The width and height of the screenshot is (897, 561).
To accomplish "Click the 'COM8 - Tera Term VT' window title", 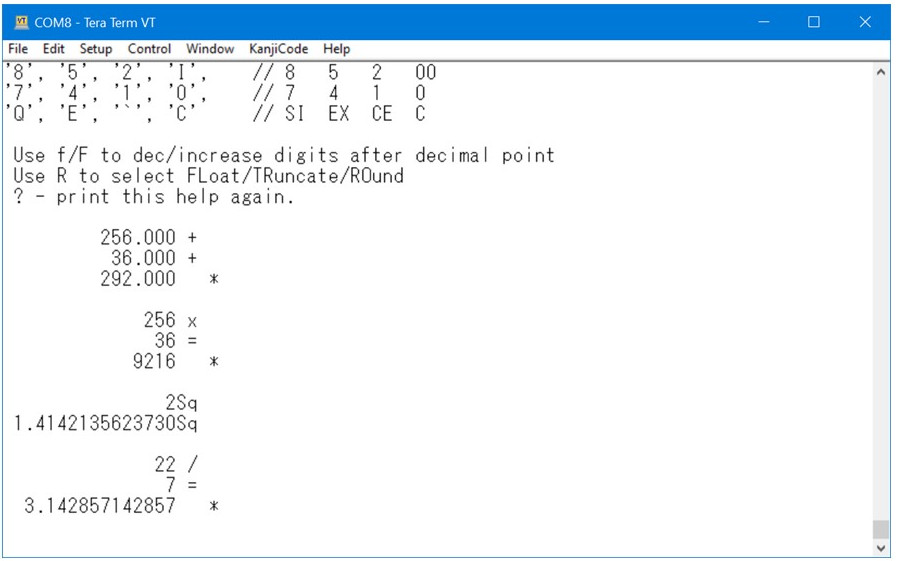I will pyautogui.click(x=95, y=22).
